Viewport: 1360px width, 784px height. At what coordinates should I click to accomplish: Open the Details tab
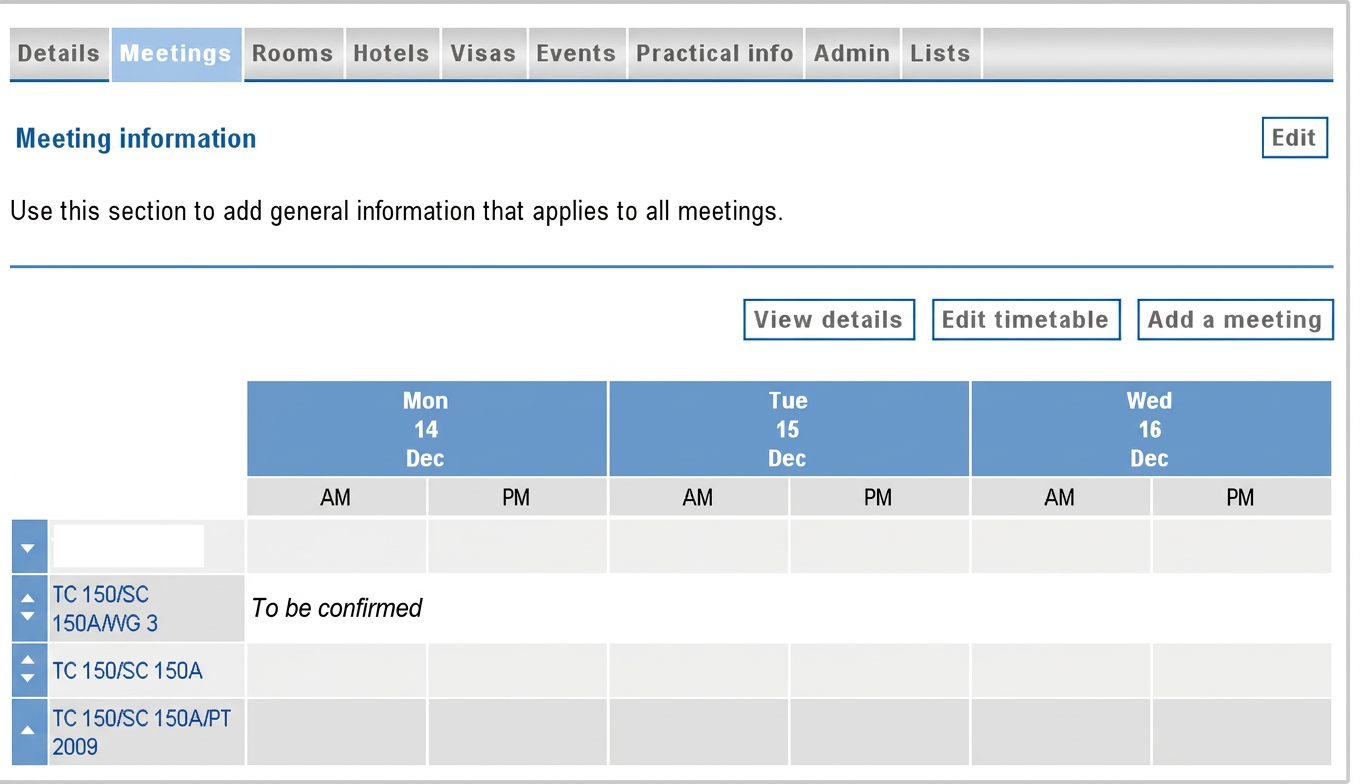coord(59,54)
